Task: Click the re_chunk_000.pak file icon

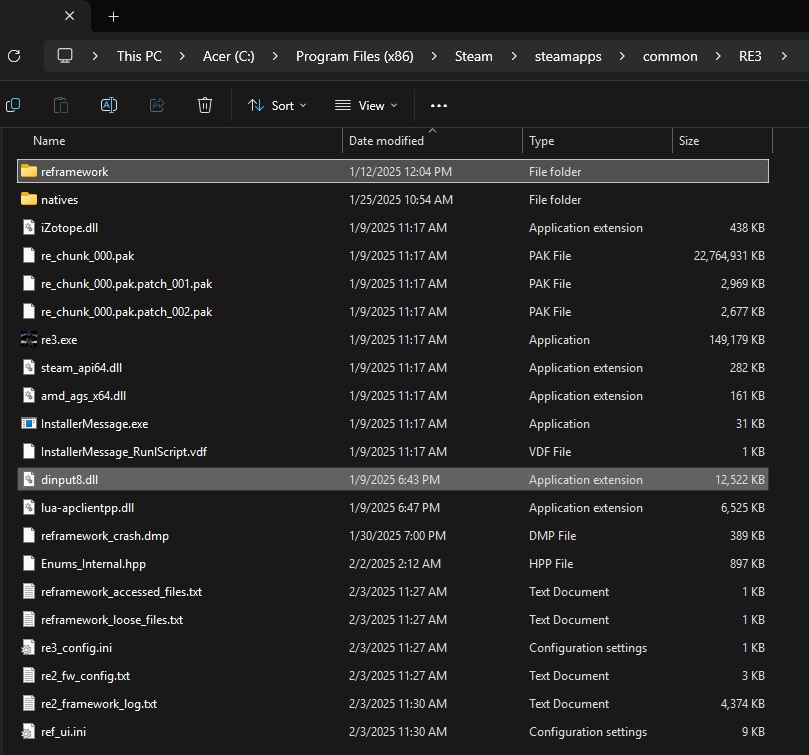Action: [29, 255]
